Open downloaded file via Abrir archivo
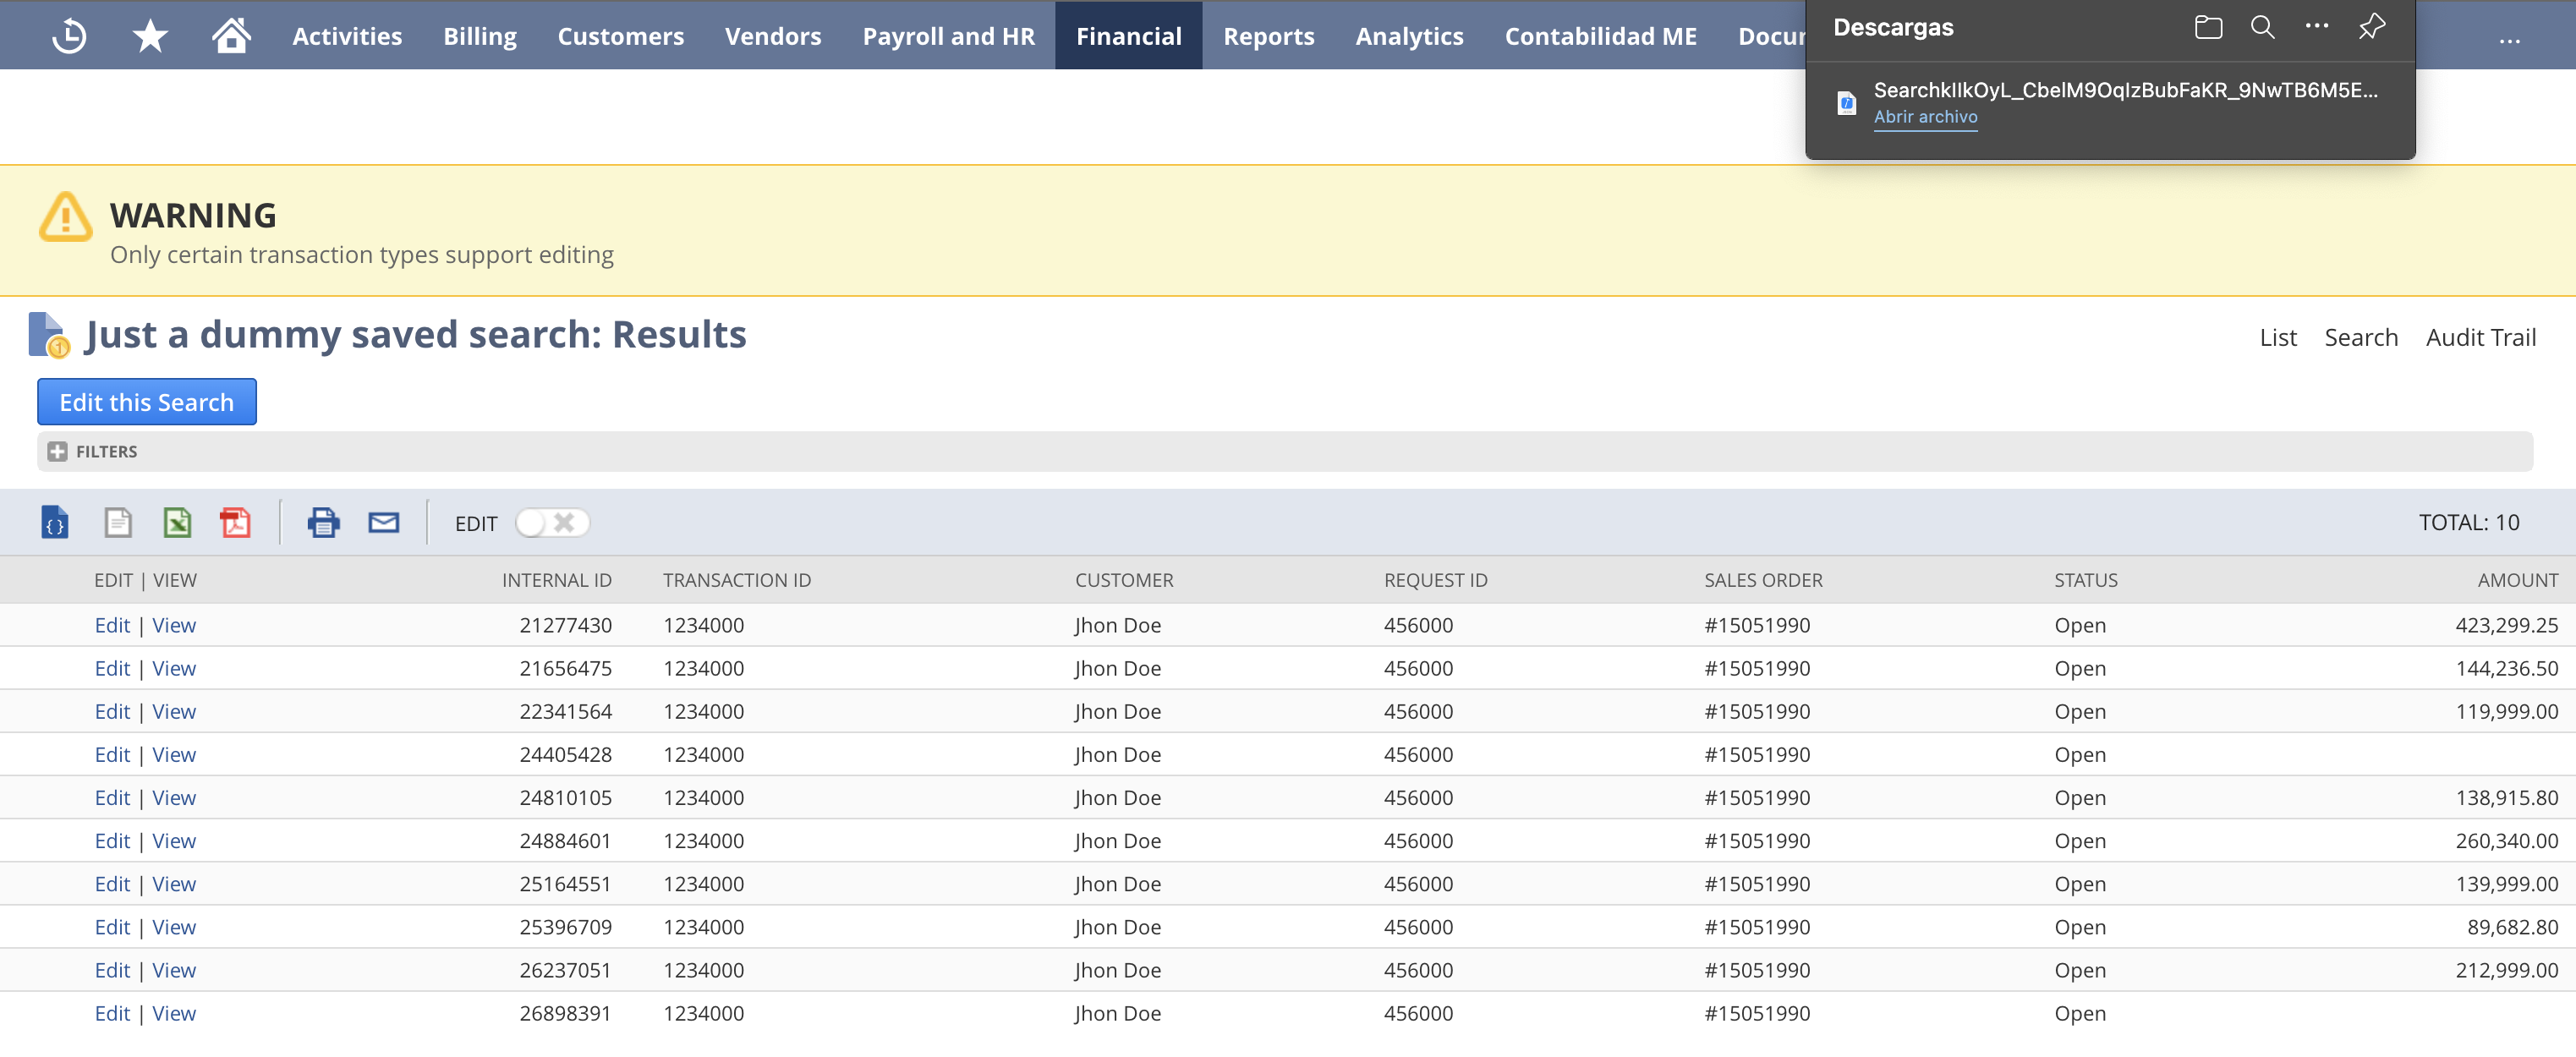The image size is (2576, 1057). (x=1925, y=116)
